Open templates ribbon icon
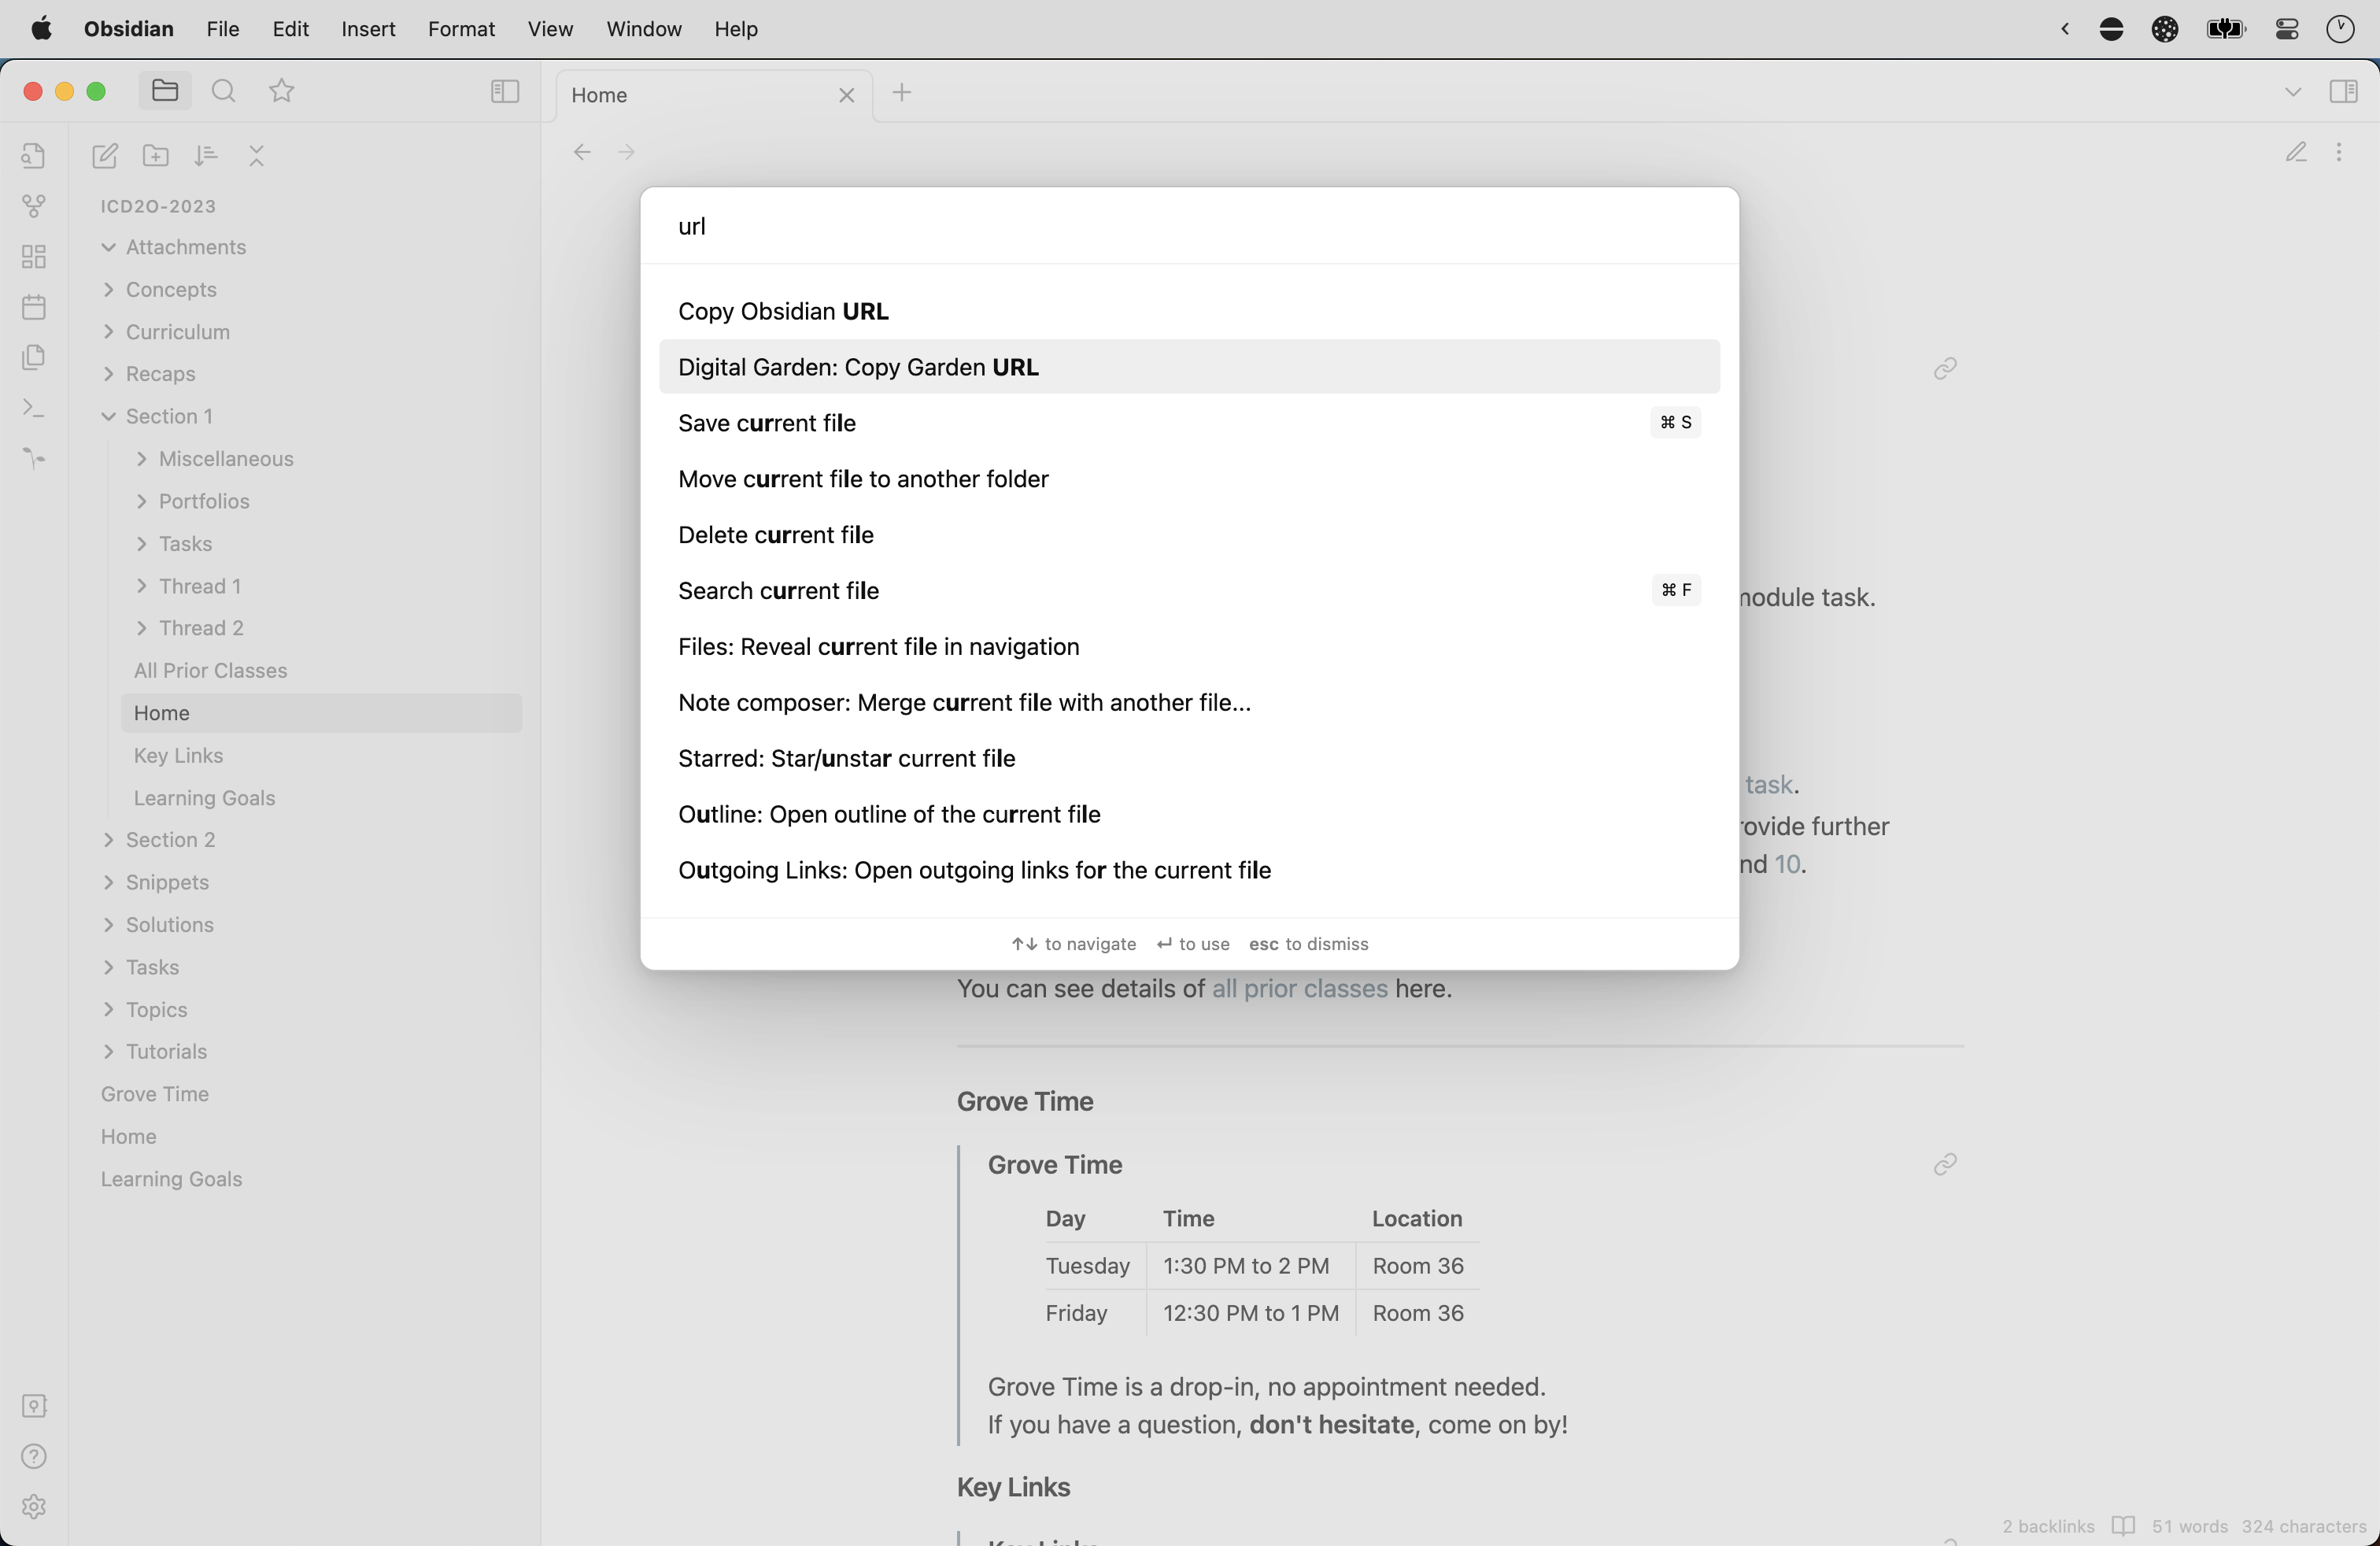 coord(34,357)
